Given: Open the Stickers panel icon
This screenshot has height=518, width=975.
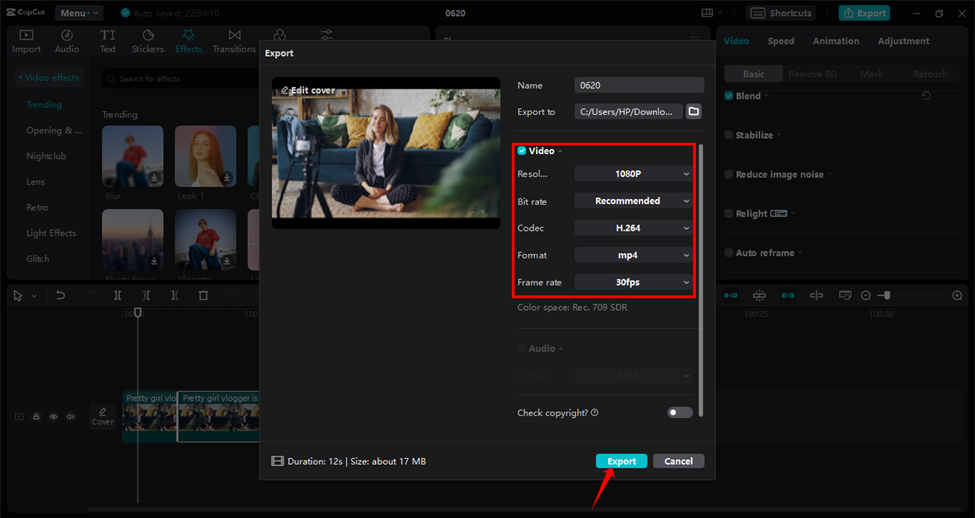Looking at the screenshot, I should (x=148, y=35).
